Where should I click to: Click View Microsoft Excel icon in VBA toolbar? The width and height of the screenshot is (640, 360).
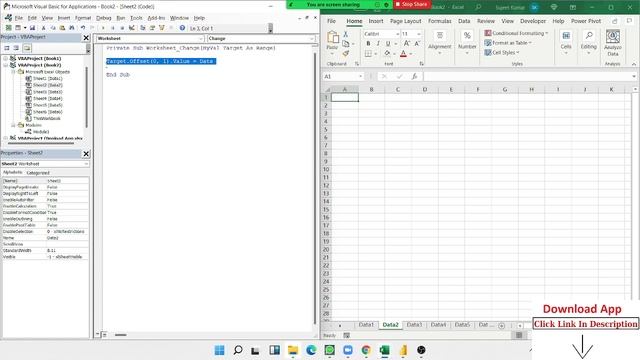(9, 28)
